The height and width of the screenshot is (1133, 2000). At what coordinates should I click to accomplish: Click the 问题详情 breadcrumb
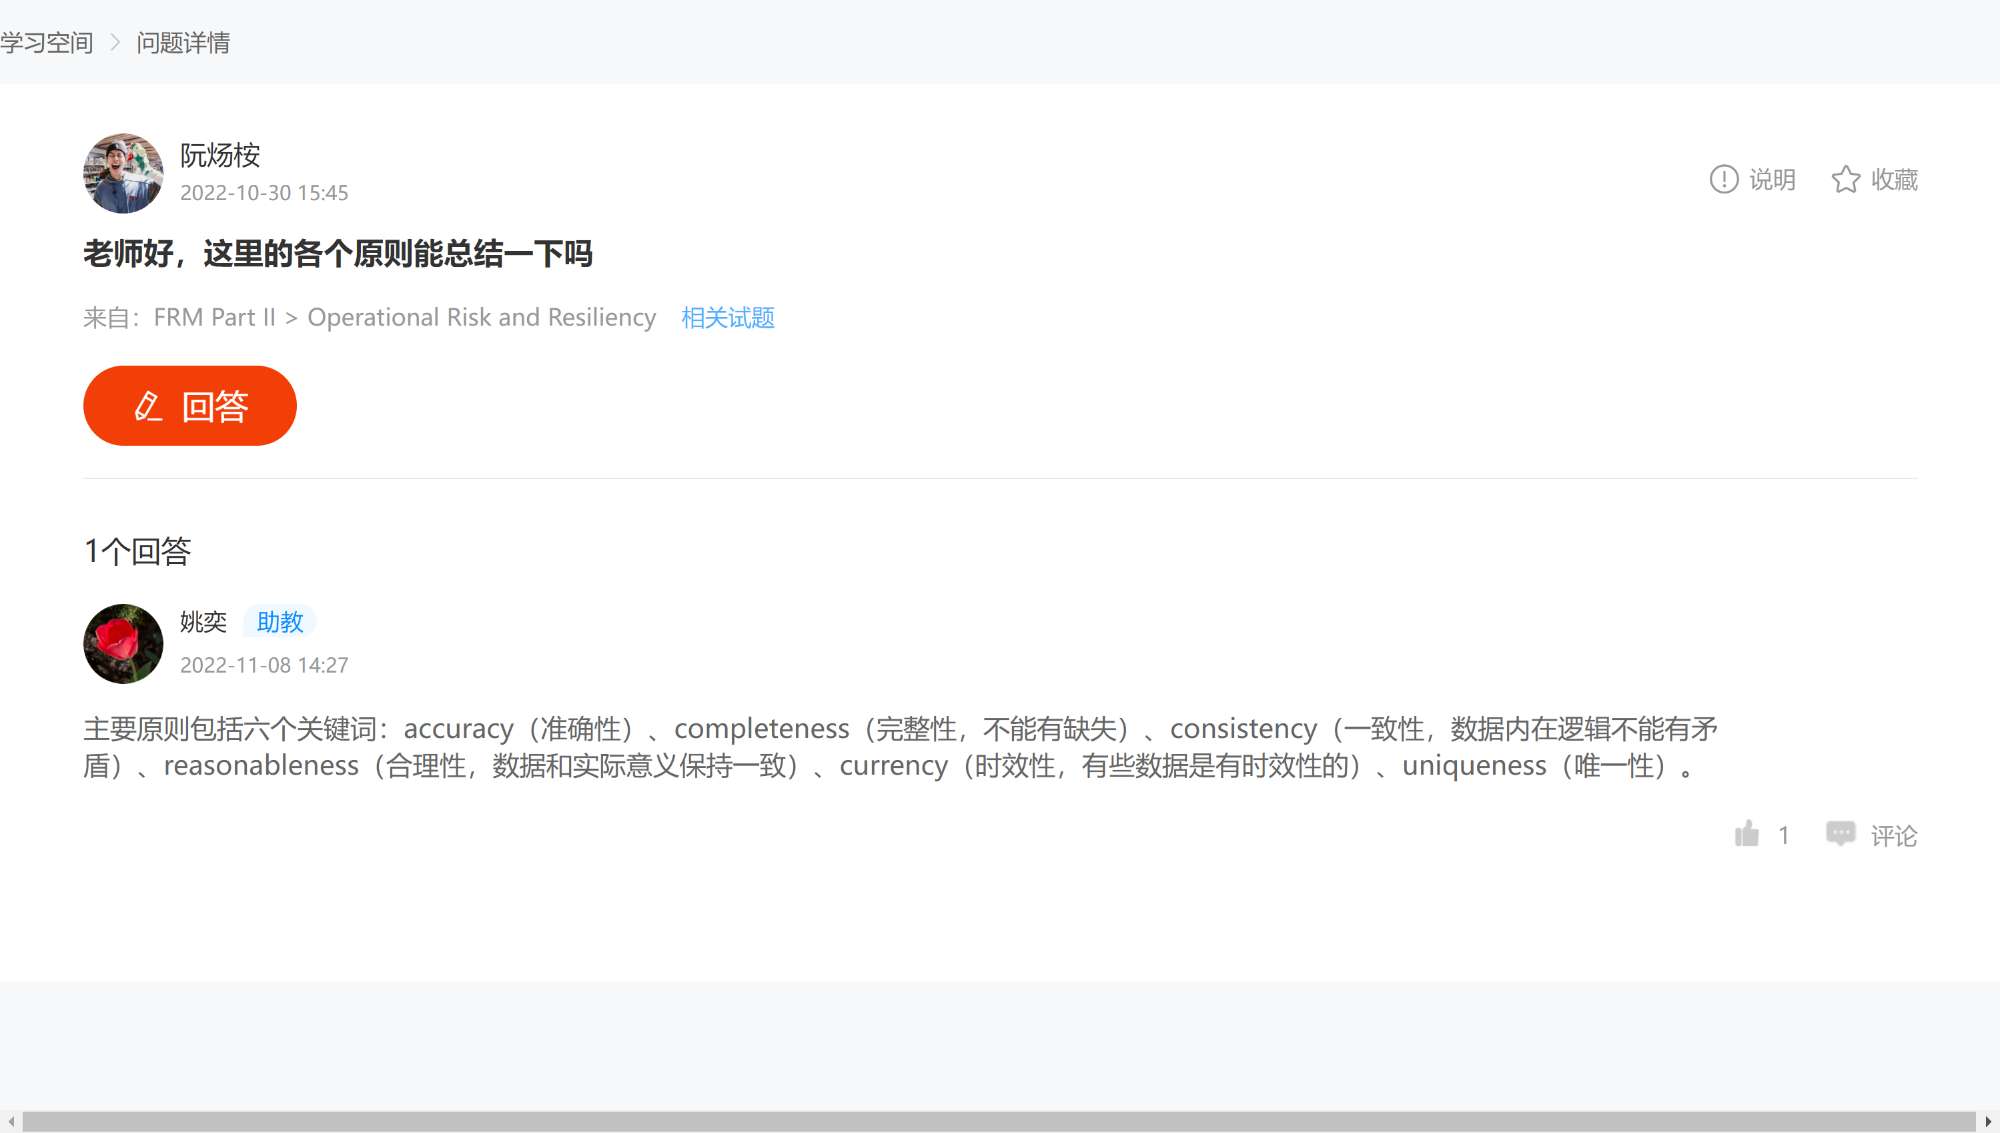coord(183,43)
